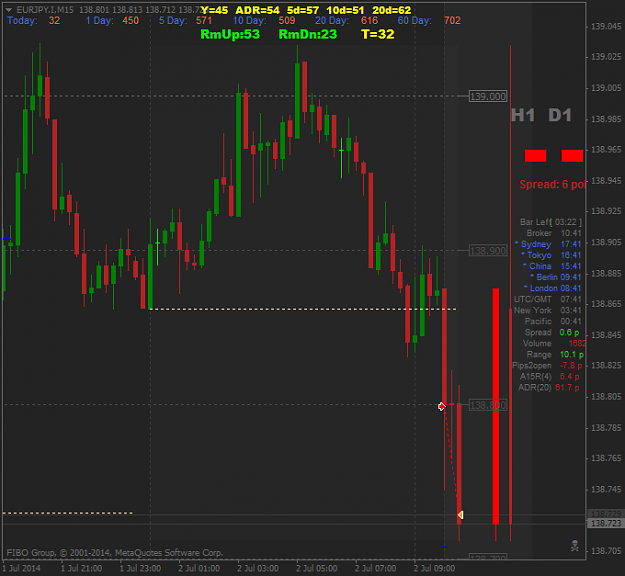Click the 138.765 price axis label

pos(606,458)
